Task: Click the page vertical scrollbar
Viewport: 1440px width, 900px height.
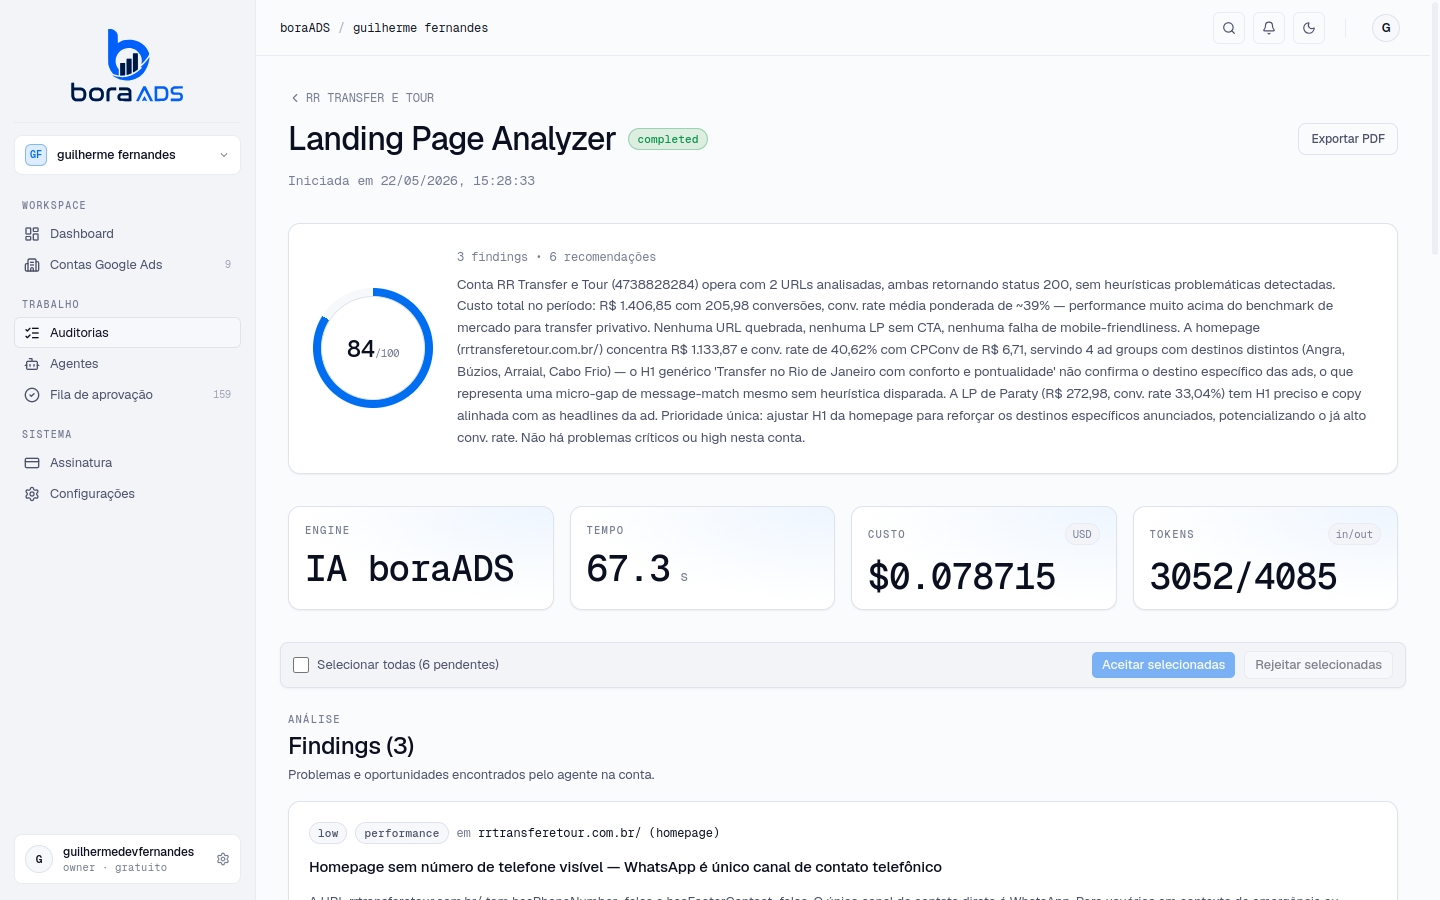Action: [x=1435, y=130]
